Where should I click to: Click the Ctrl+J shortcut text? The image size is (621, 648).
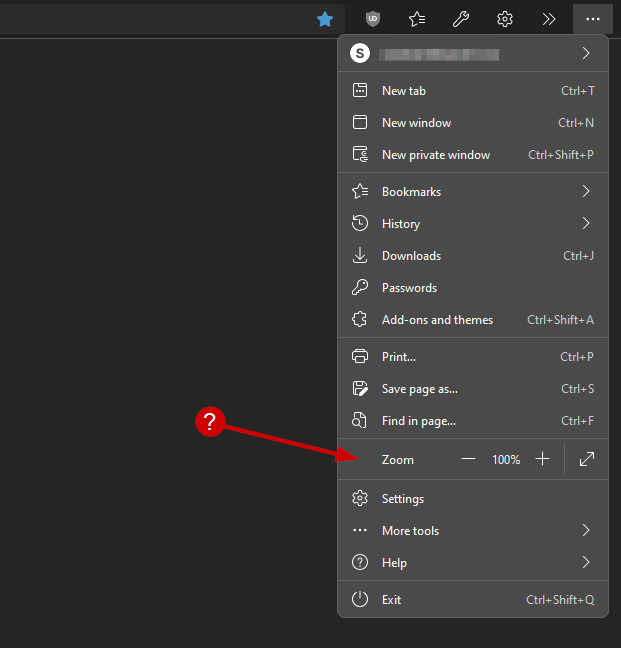(x=578, y=256)
